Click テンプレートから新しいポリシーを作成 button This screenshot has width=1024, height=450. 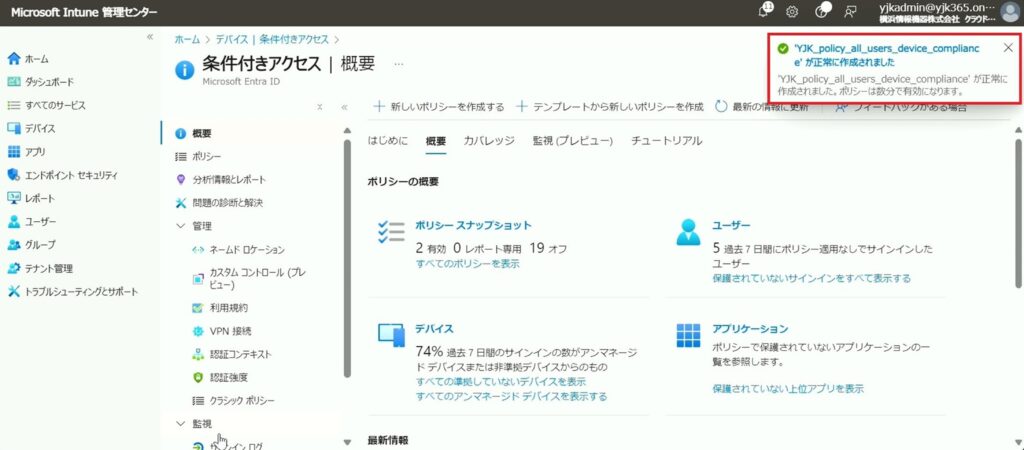[610, 106]
